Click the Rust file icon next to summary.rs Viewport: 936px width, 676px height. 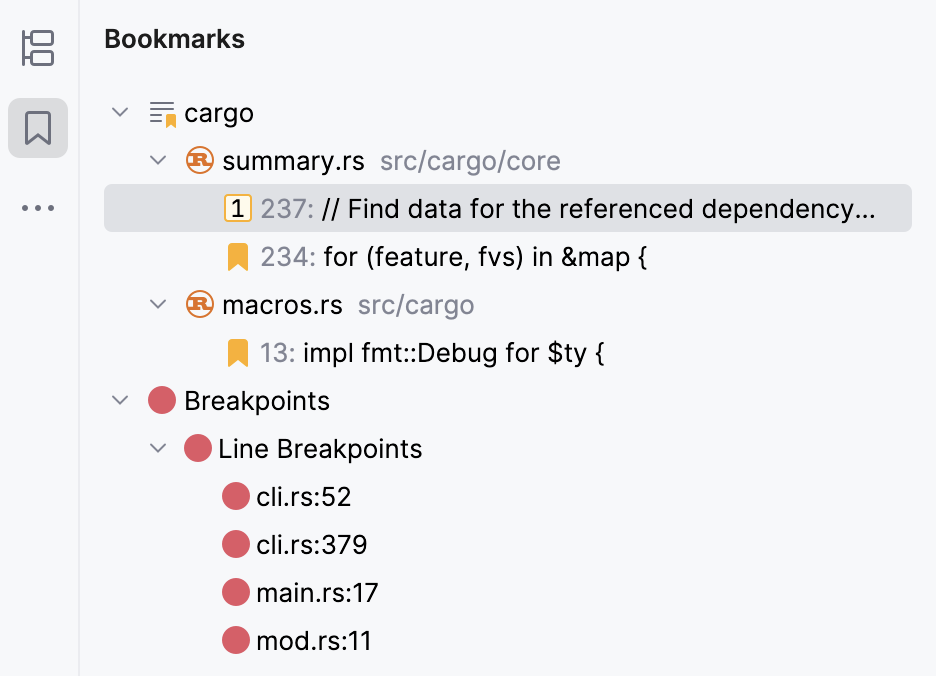[199, 160]
